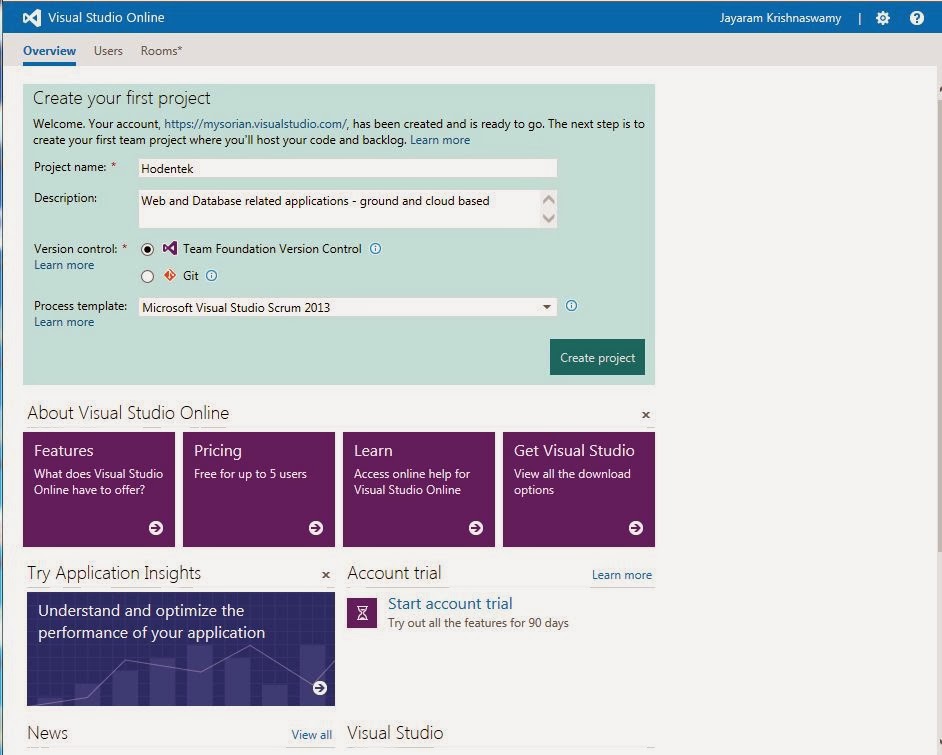Open the mysorian.visualstudio.com link
The image size is (942, 755).
(x=255, y=124)
